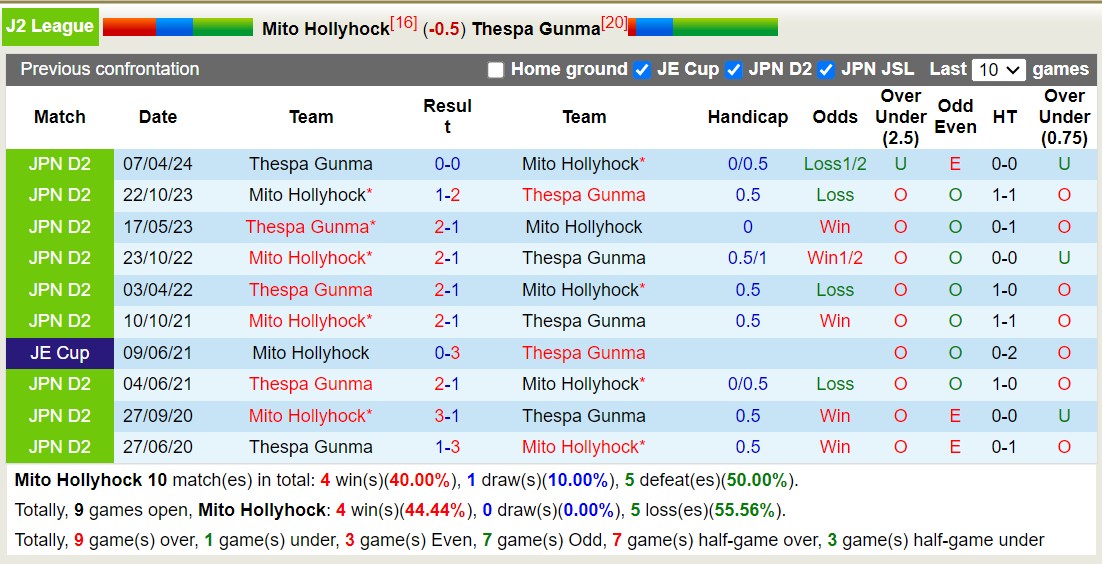Click the 55.56% loss percentage in summary

point(744,511)
